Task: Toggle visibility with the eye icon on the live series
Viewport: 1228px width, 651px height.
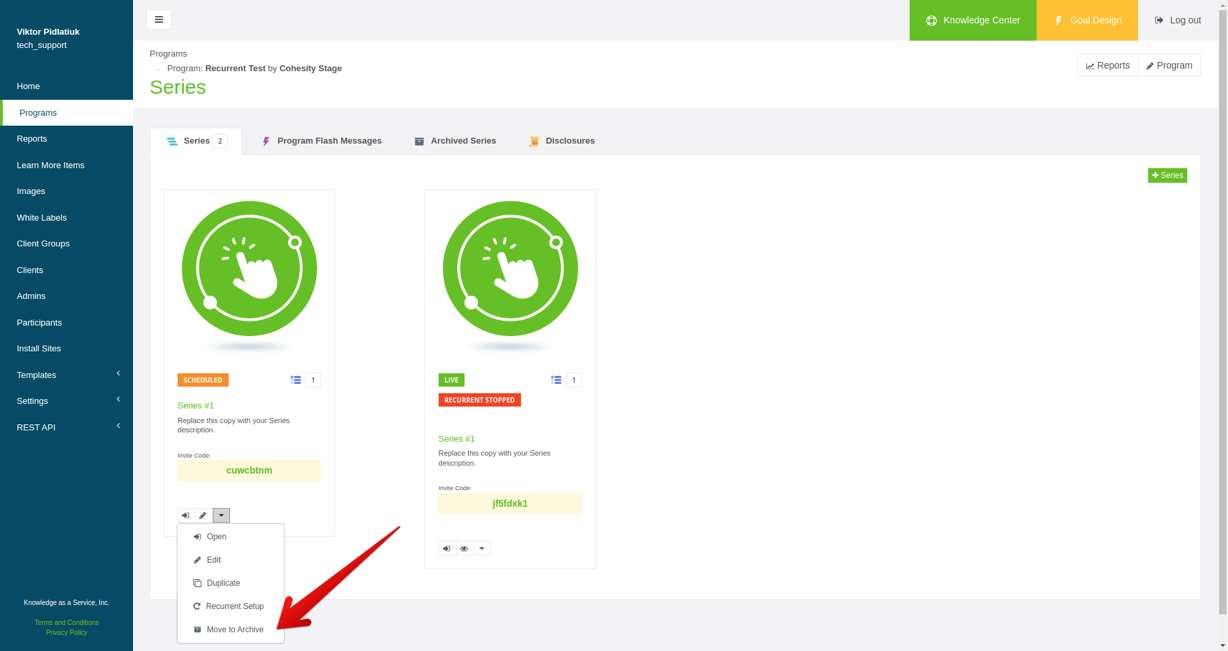Action: click(x=463, y=548)
